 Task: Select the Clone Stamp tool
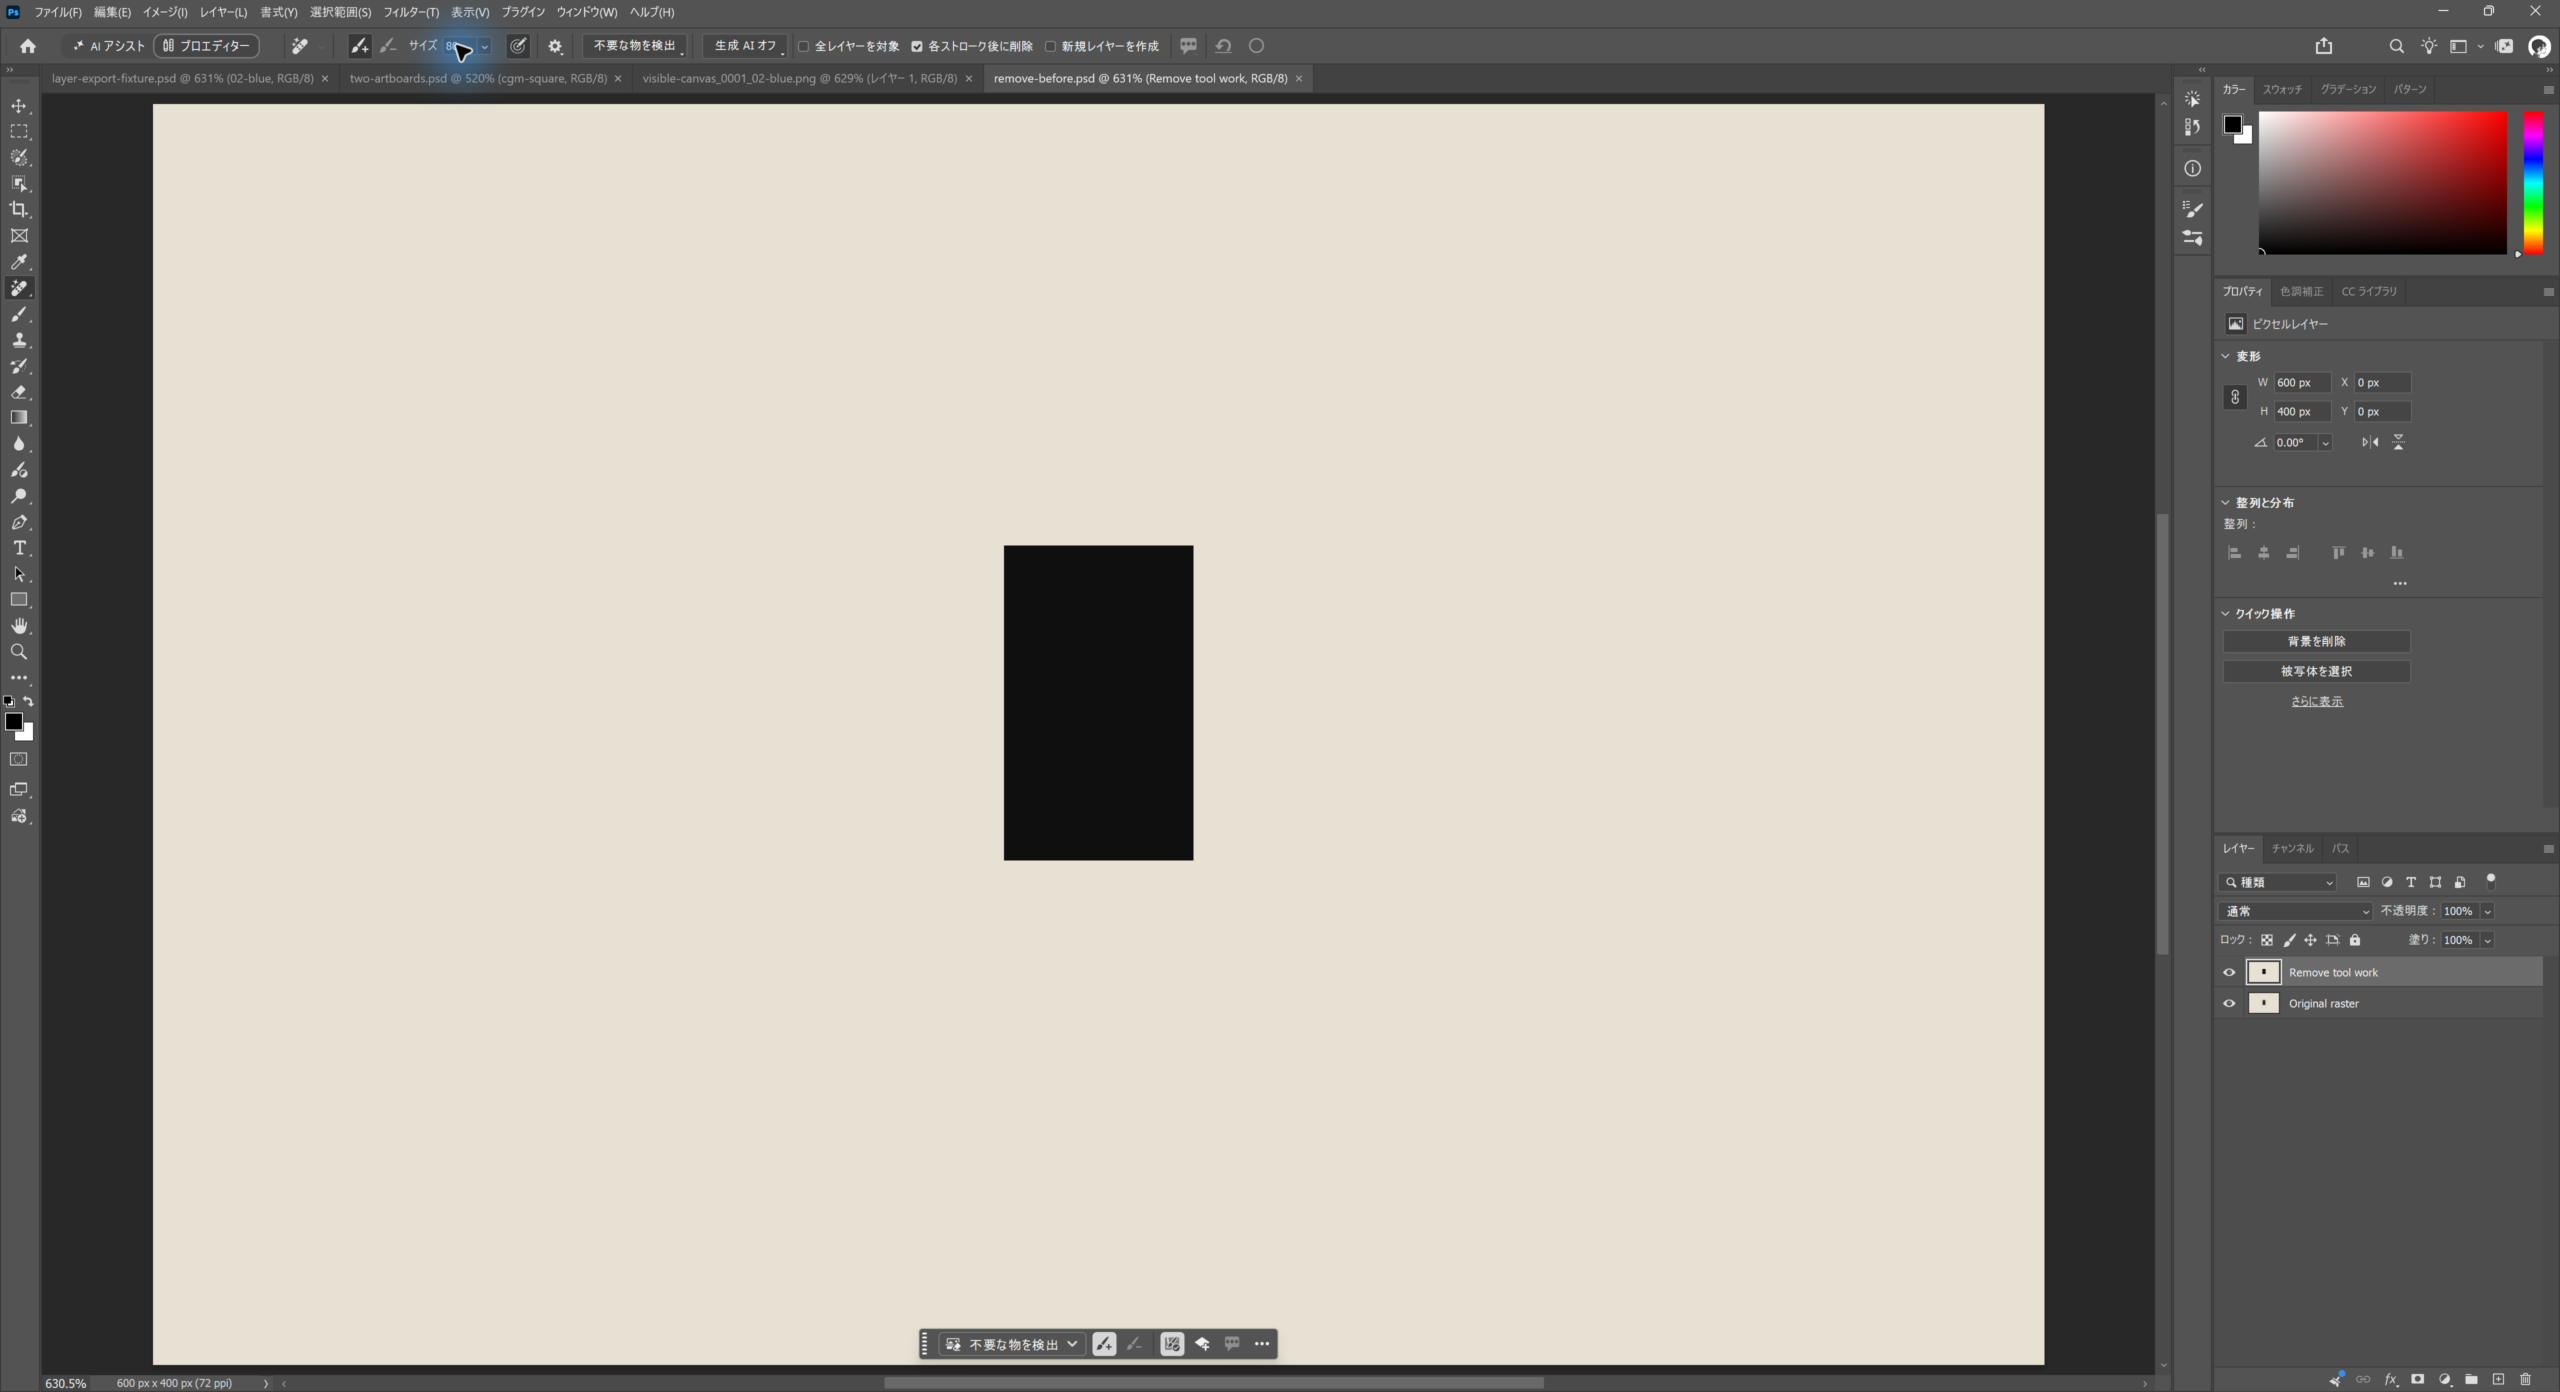(x=19, y=340)
